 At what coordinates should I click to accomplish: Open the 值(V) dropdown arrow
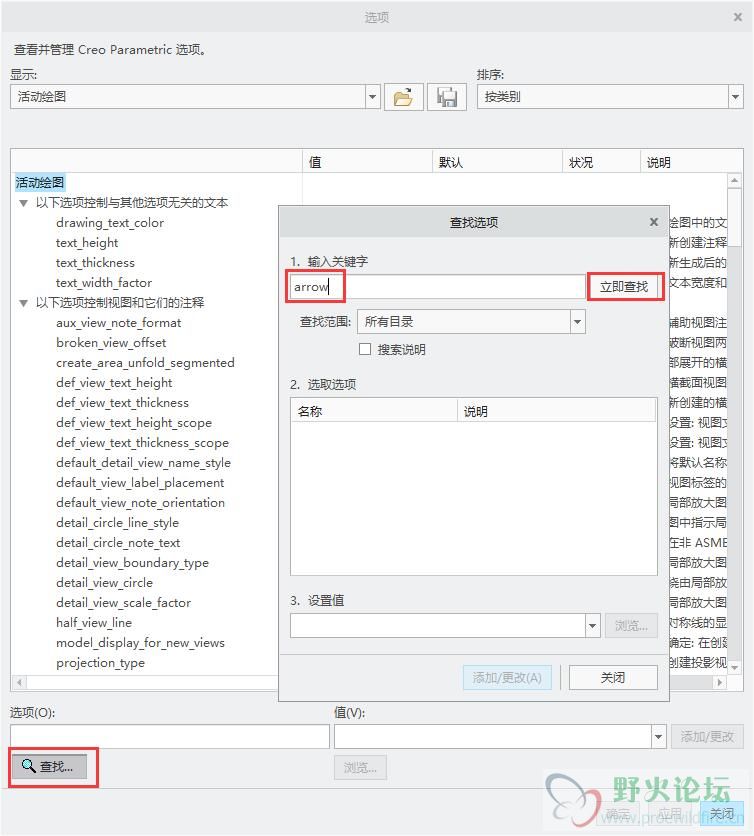[x=658, y=737]
